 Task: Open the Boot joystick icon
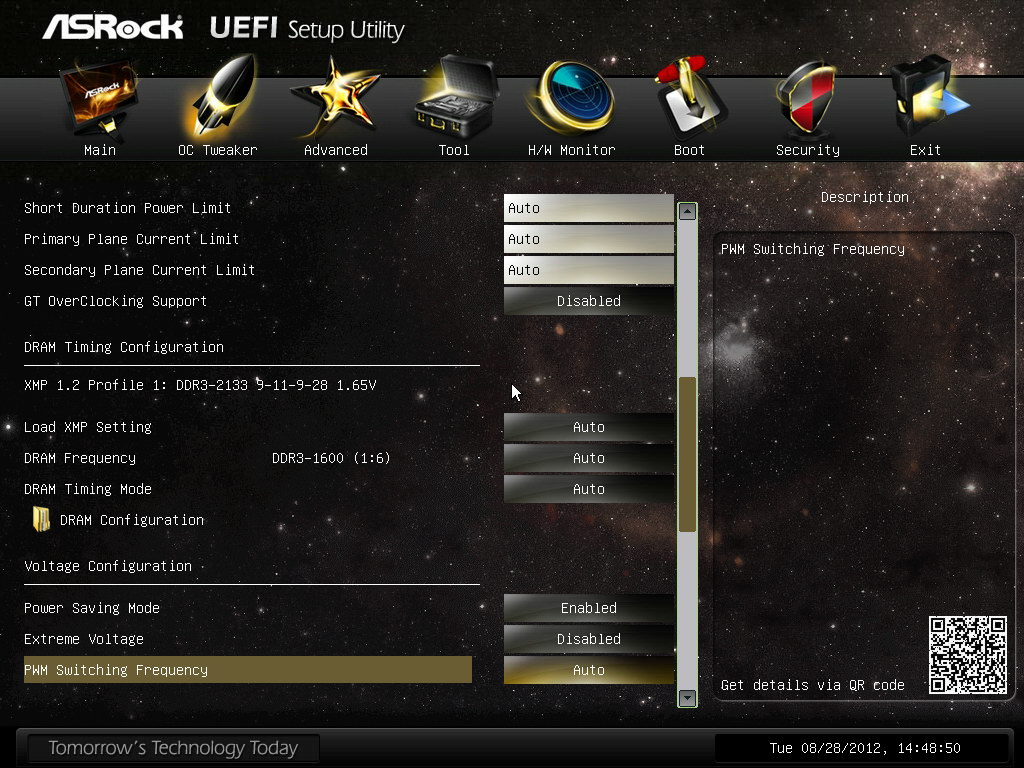(689, 98)
